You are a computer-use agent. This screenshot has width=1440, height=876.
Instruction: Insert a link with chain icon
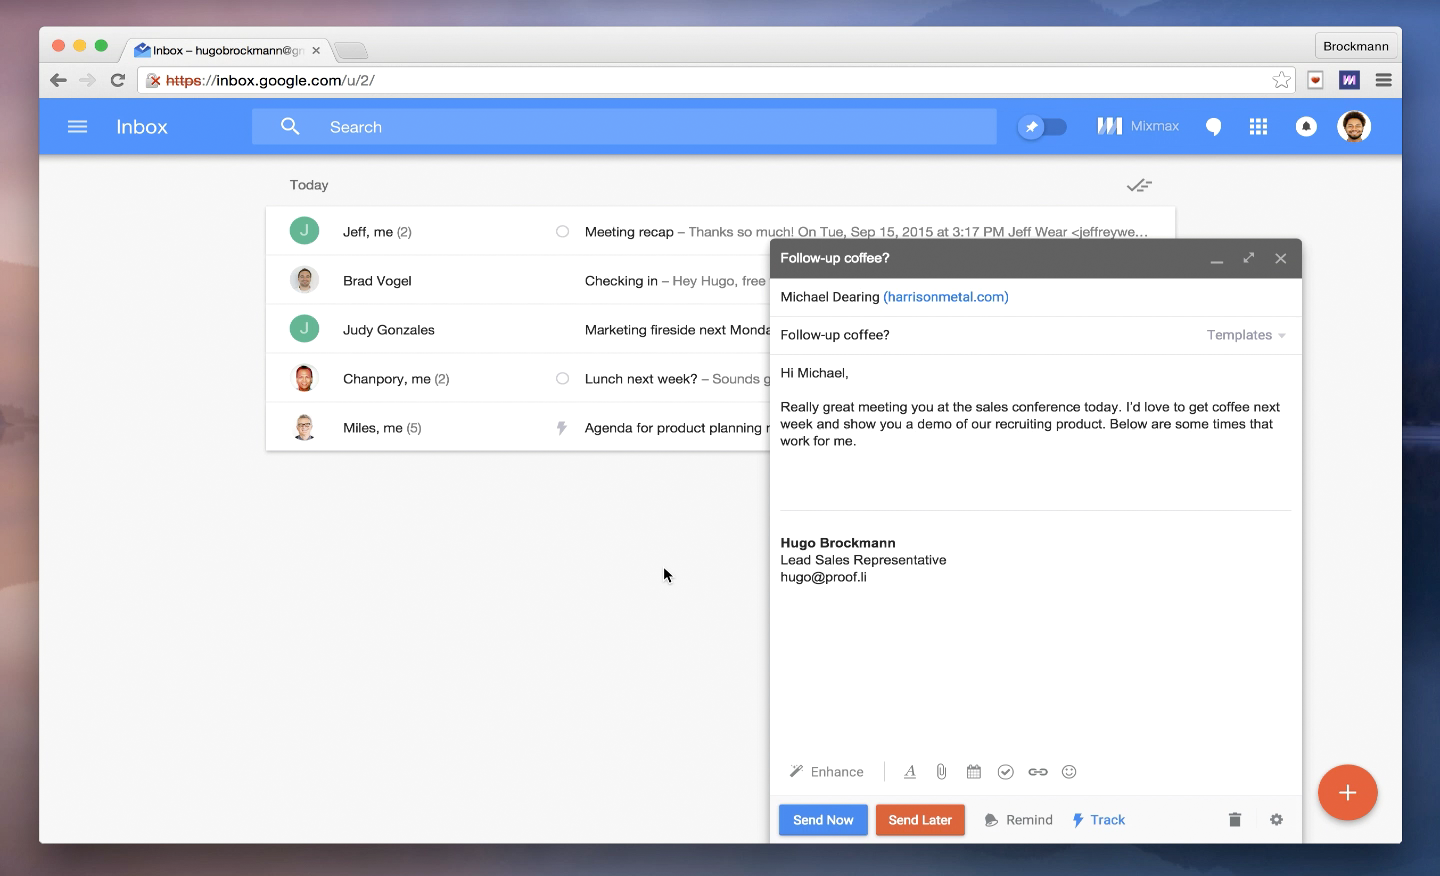point(1038,772)
